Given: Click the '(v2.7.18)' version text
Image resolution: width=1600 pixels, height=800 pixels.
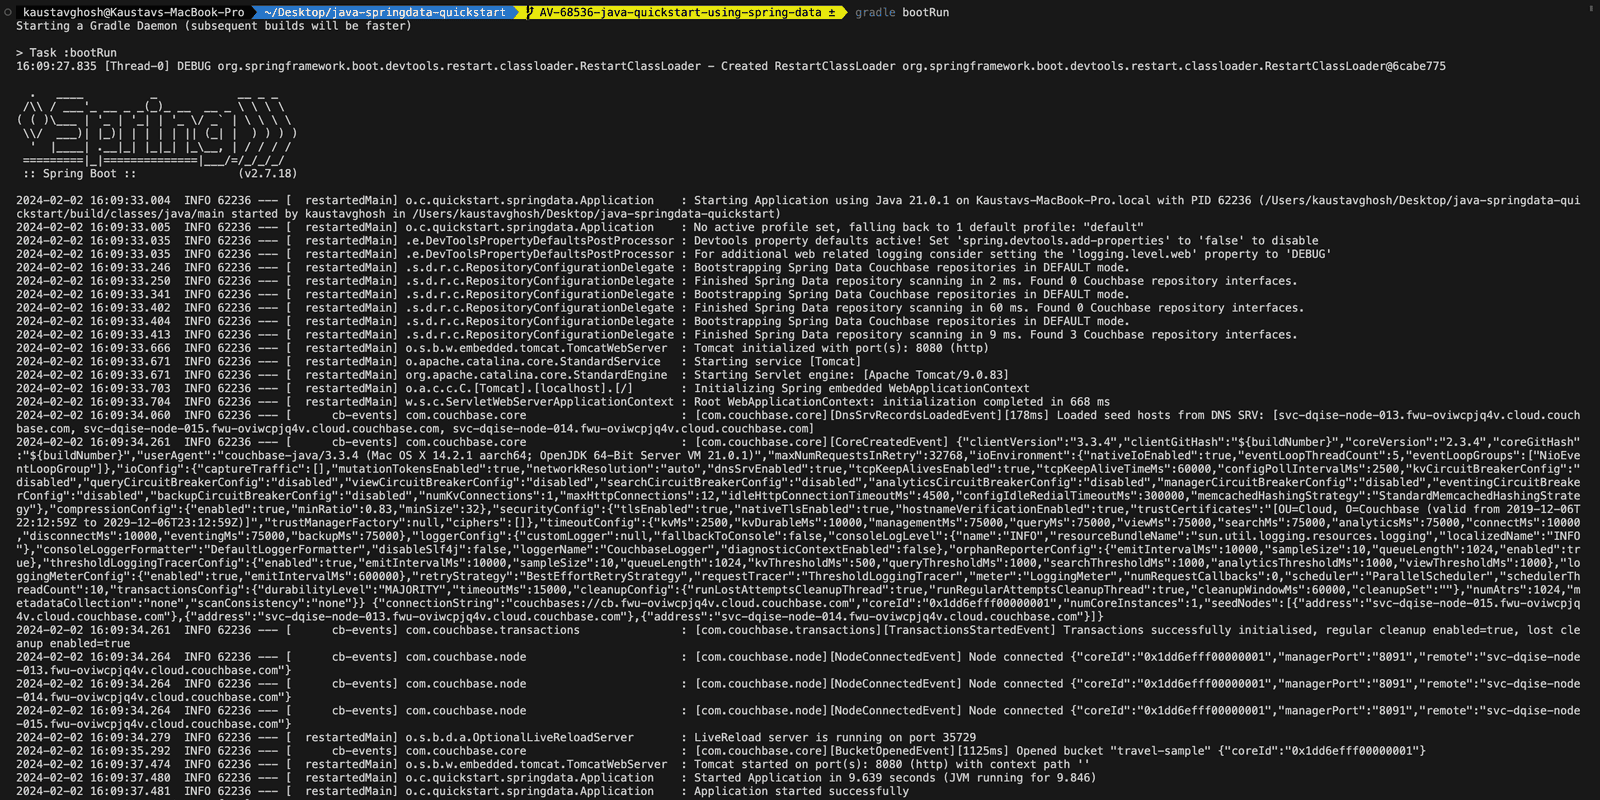Looking at the screenshot, I should point(268,174).
